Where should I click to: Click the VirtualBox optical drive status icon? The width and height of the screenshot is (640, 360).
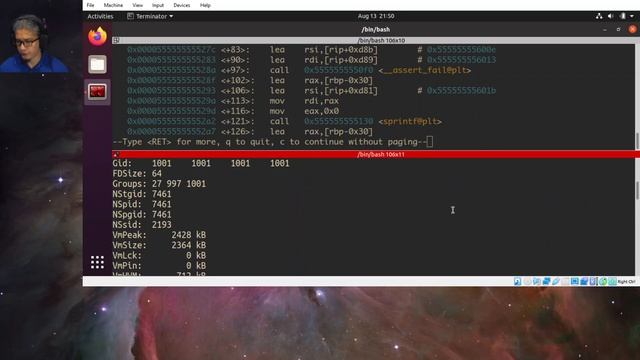click(x=527, y=281)
